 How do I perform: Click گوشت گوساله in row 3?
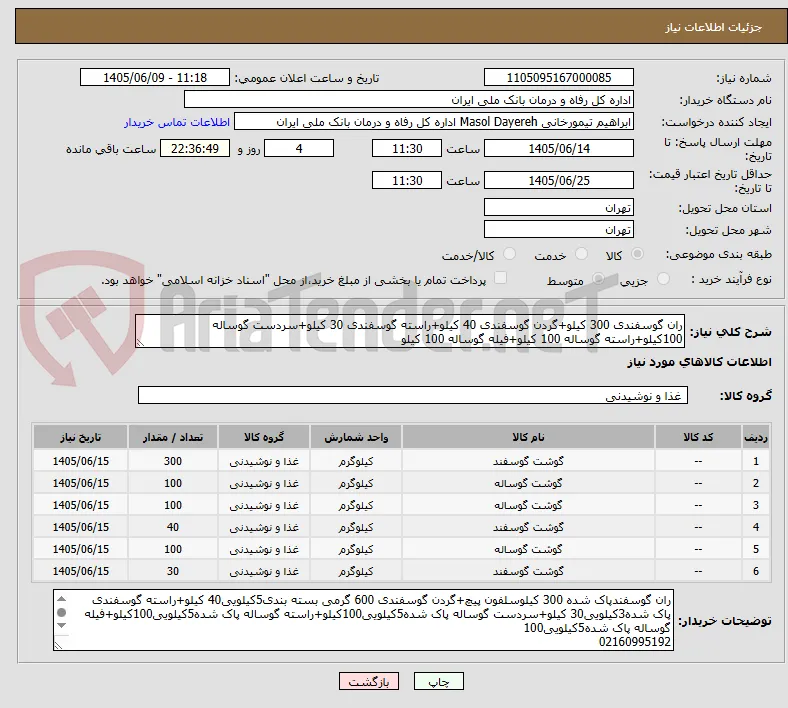pos(528,505)
